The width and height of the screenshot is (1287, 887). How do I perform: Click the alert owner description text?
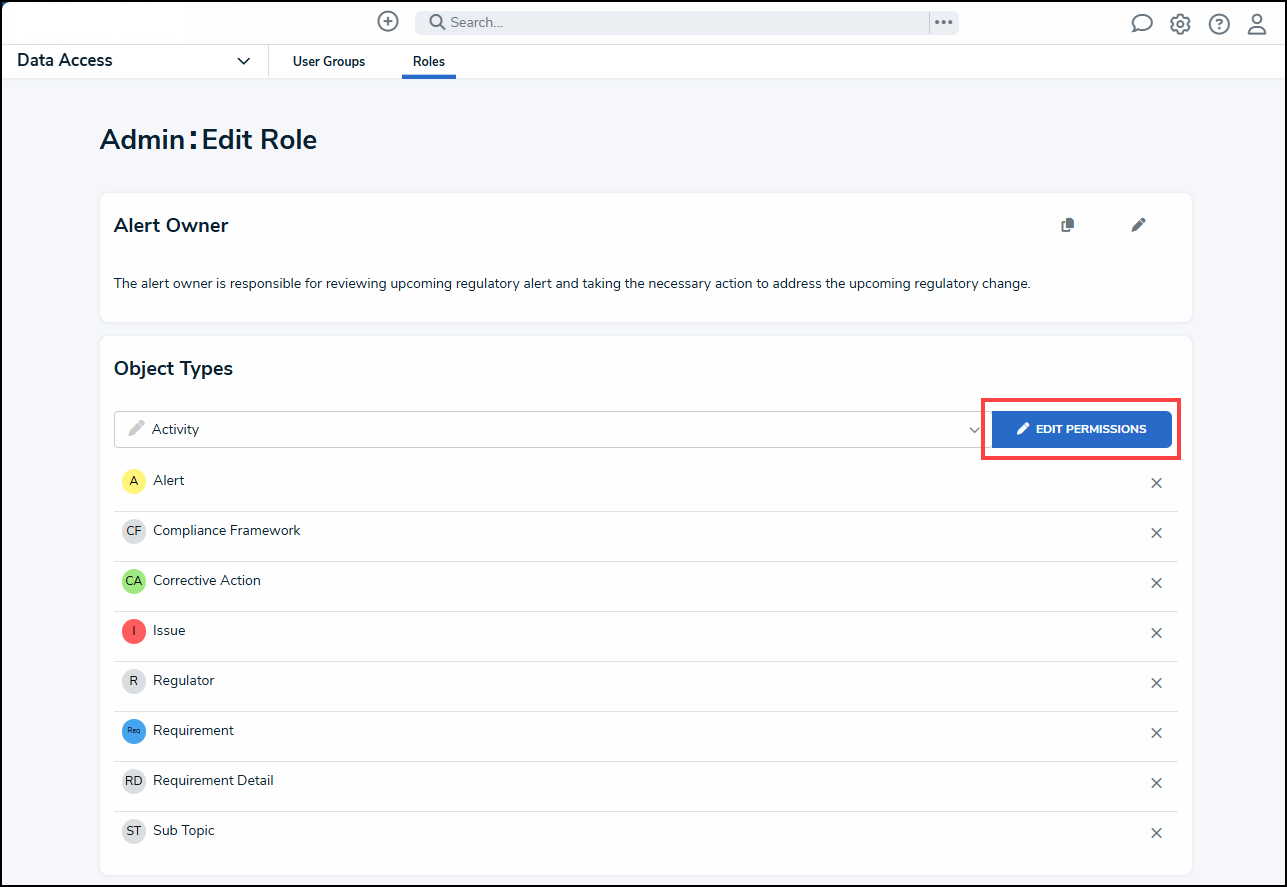[572, 284]
